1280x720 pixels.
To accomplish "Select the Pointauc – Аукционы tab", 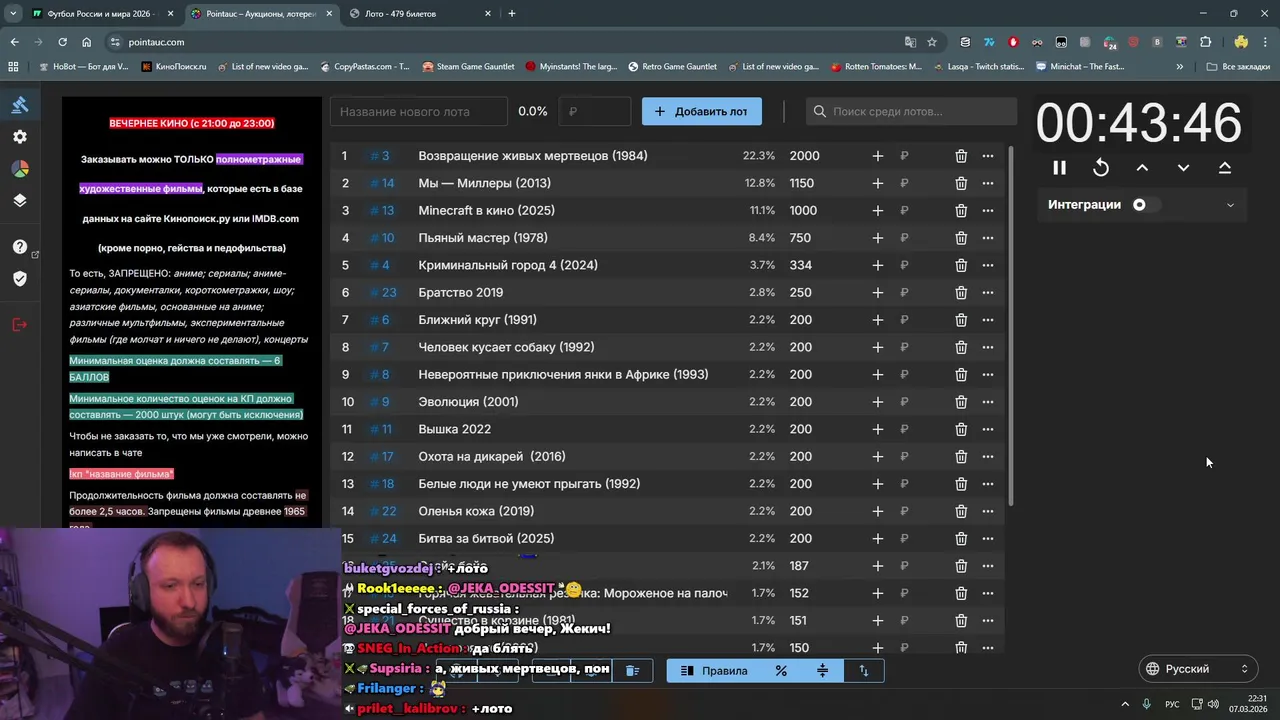I will click(x=260, y=14).
